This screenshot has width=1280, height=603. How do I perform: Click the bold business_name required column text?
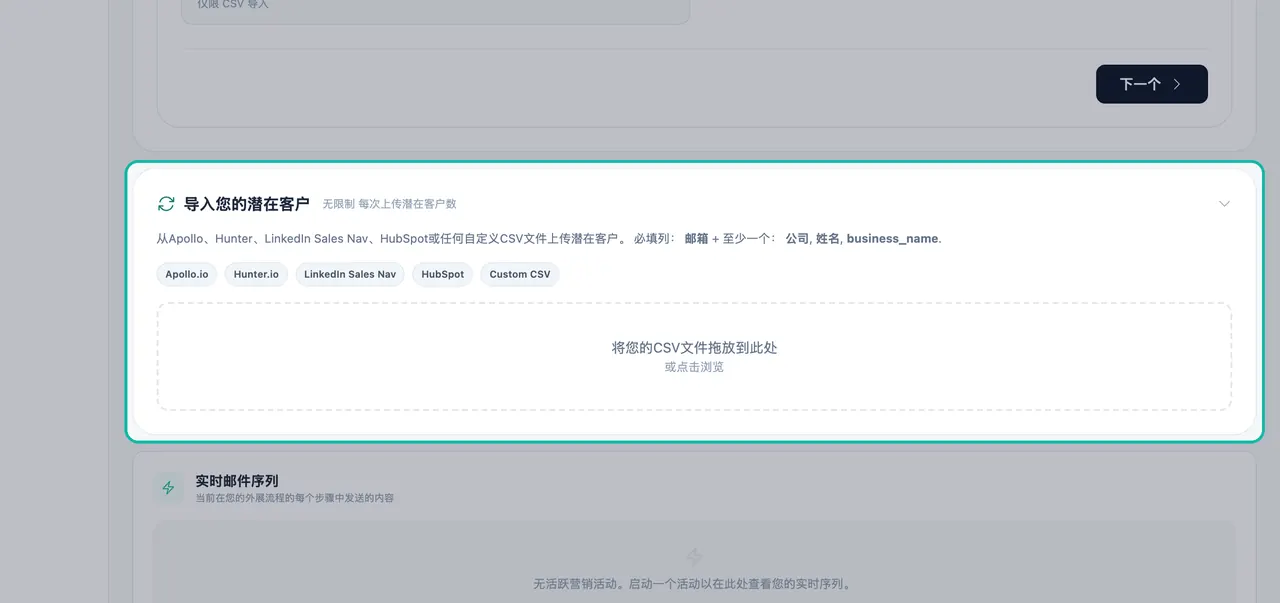coord(892,239)
